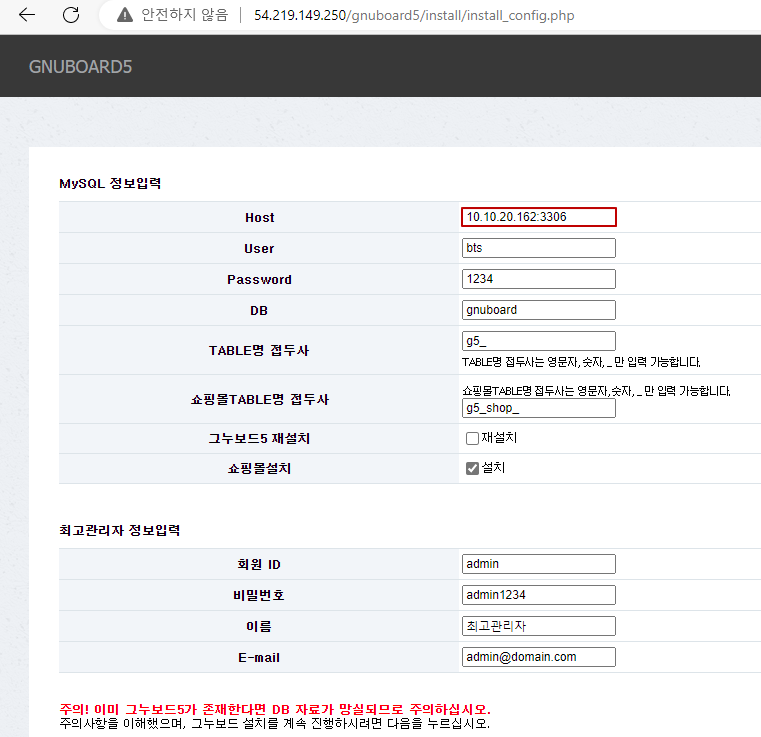
Task: Select the red 주의! warning text
Action: (275, 709)
